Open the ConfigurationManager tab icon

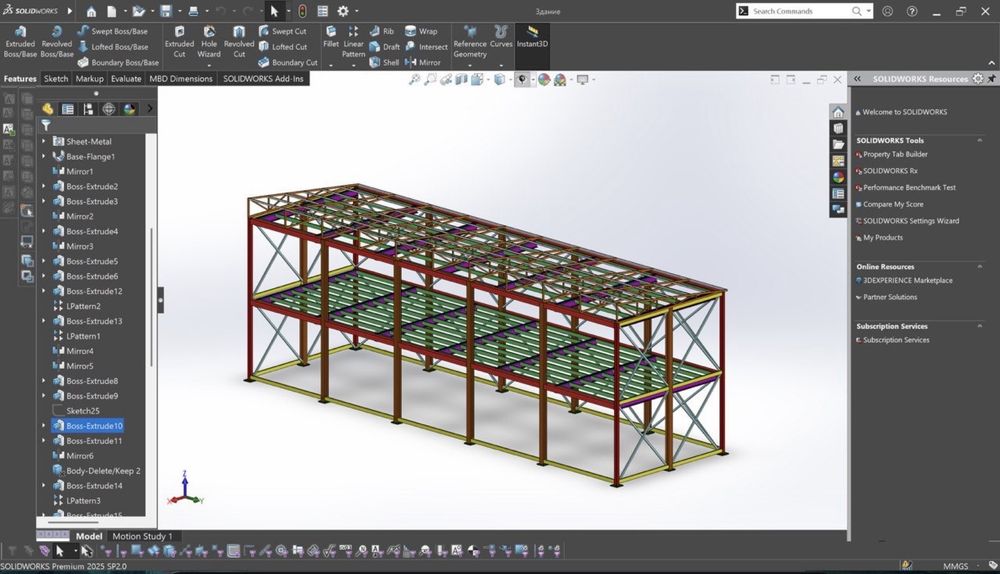89,109
